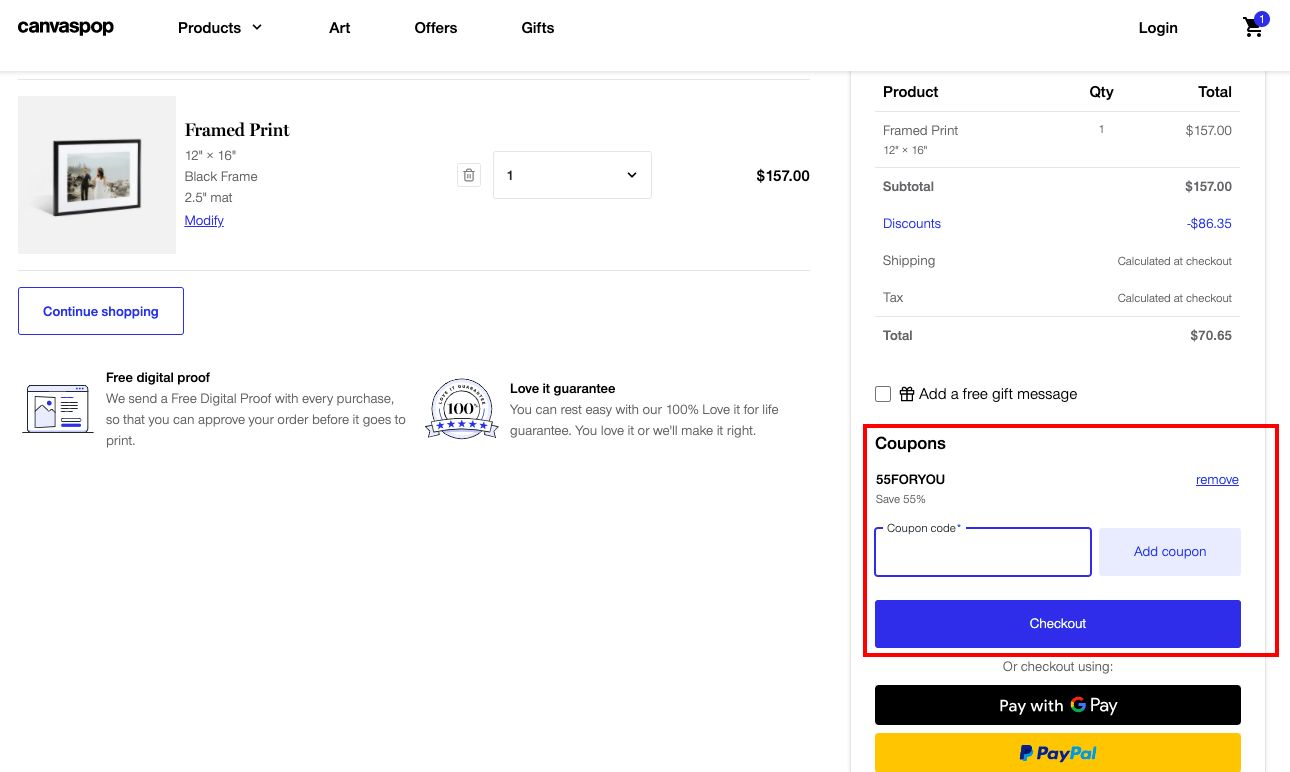Open the shopping cart icon
1290x772 pixels.
(1254, 26)
